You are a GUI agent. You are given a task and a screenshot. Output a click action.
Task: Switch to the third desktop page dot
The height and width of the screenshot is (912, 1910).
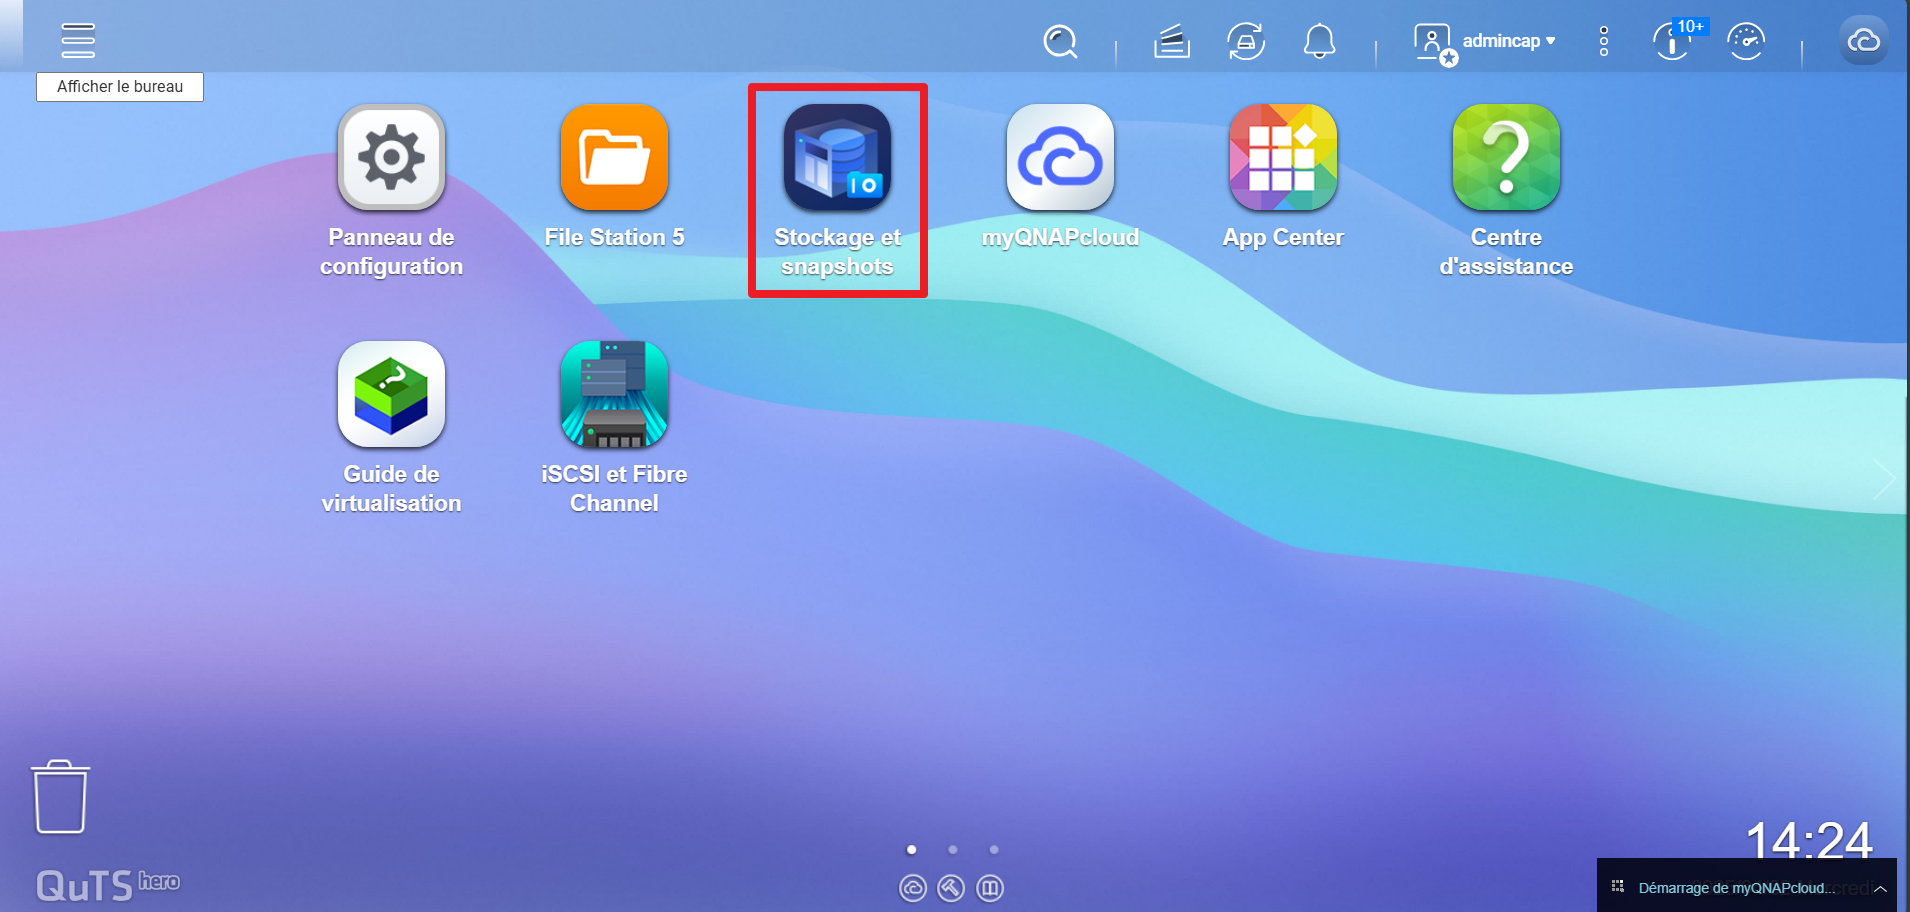[994, 850]
